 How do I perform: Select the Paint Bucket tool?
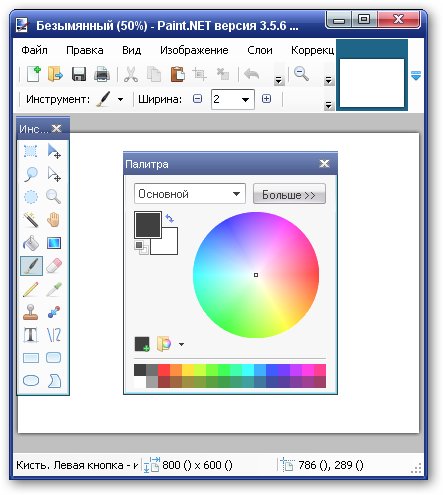tap(31, 243)
